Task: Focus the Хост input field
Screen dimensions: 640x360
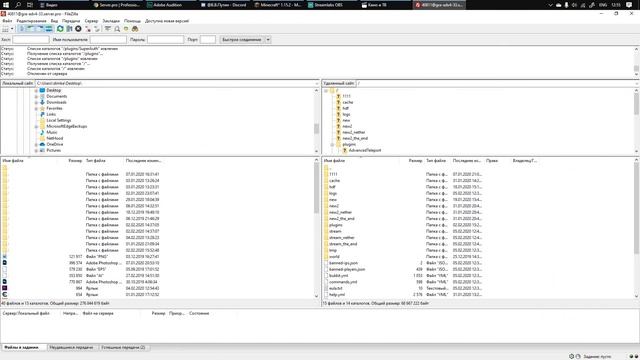Action: [x=31, y=40]
